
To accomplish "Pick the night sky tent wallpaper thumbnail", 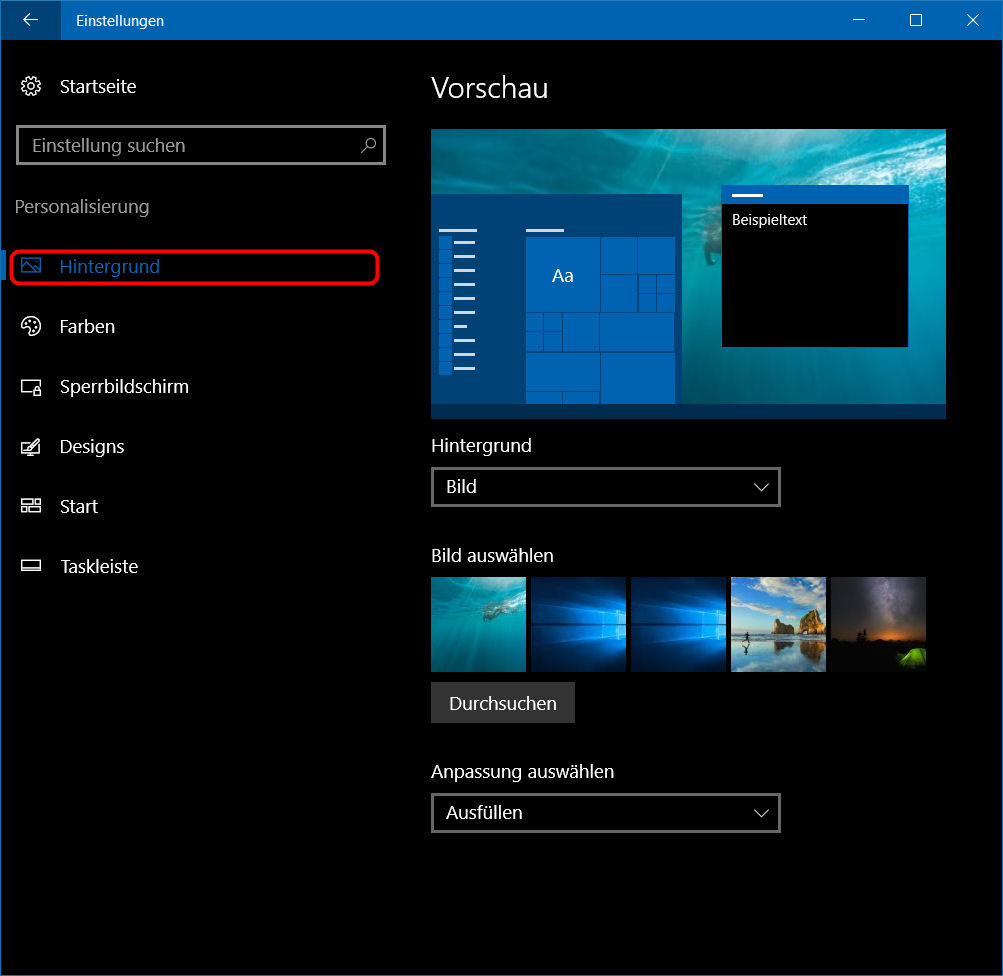I will (878, 624).
